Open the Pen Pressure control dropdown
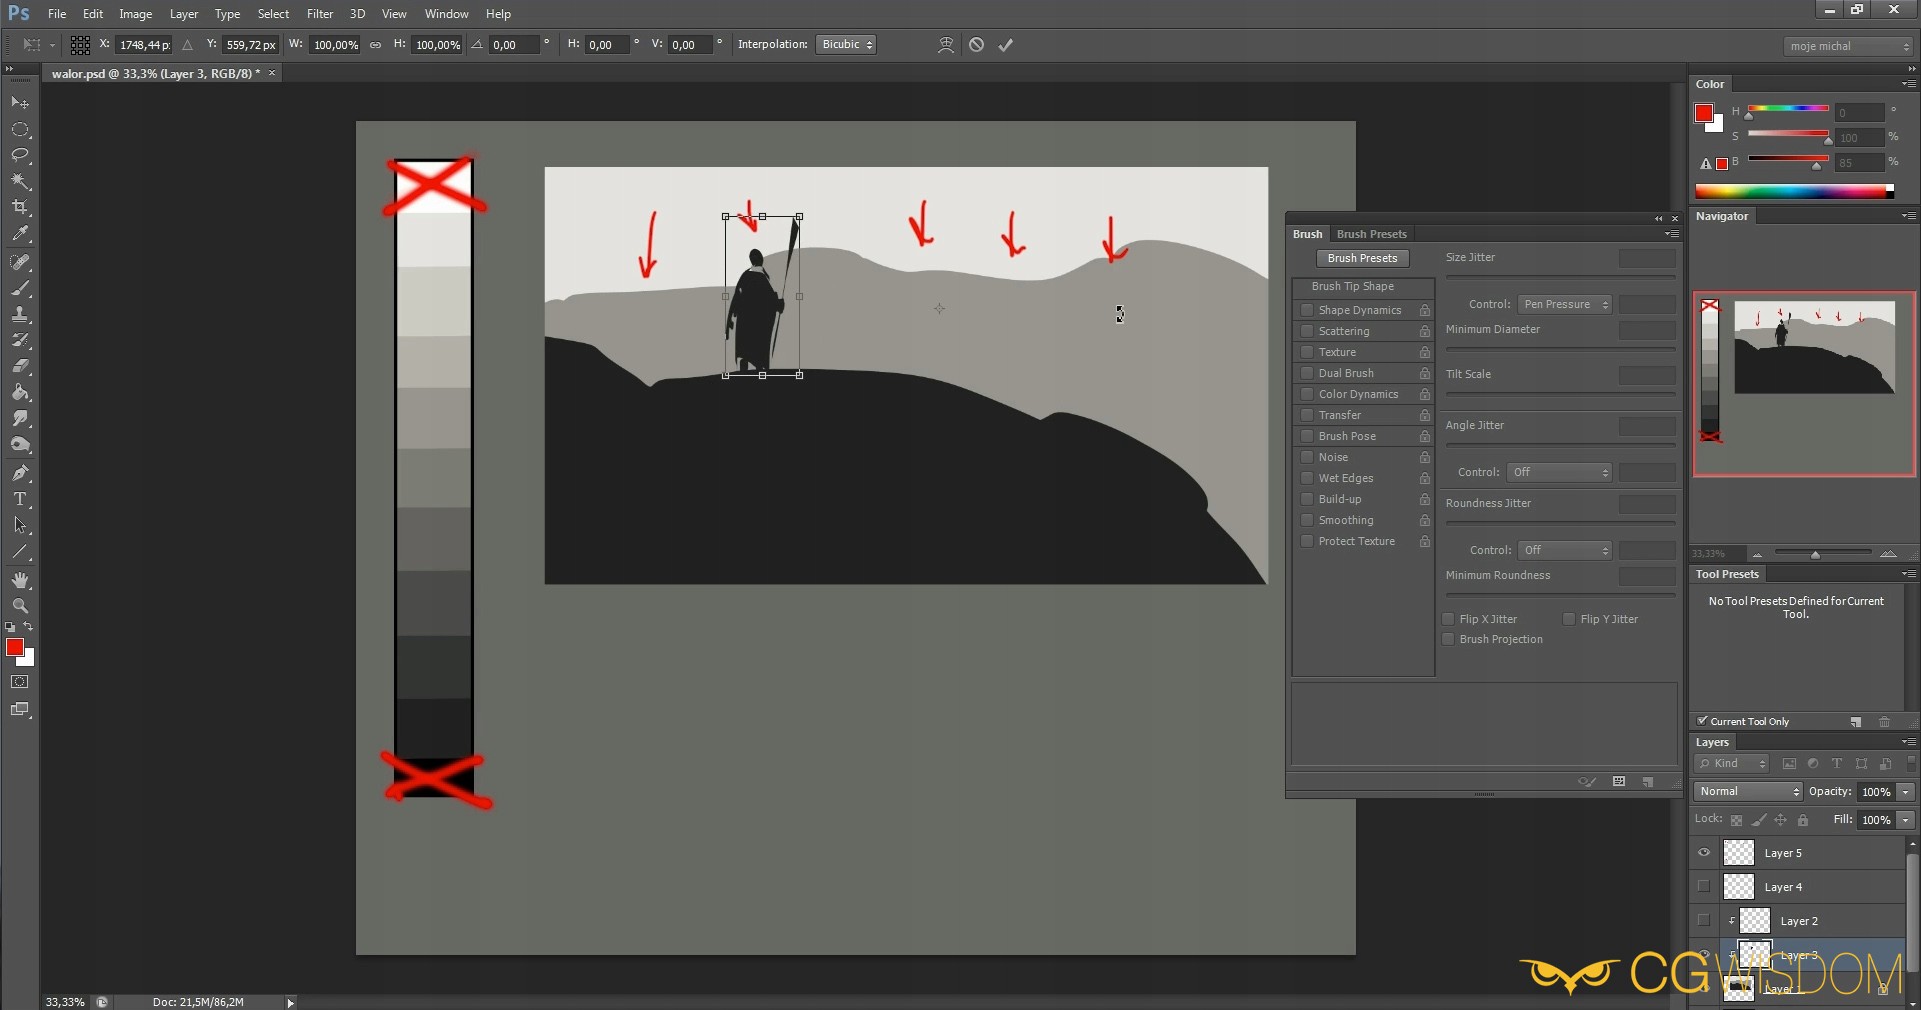1921x1010 pixels. pyautogui.click(x=1565, y=304)
